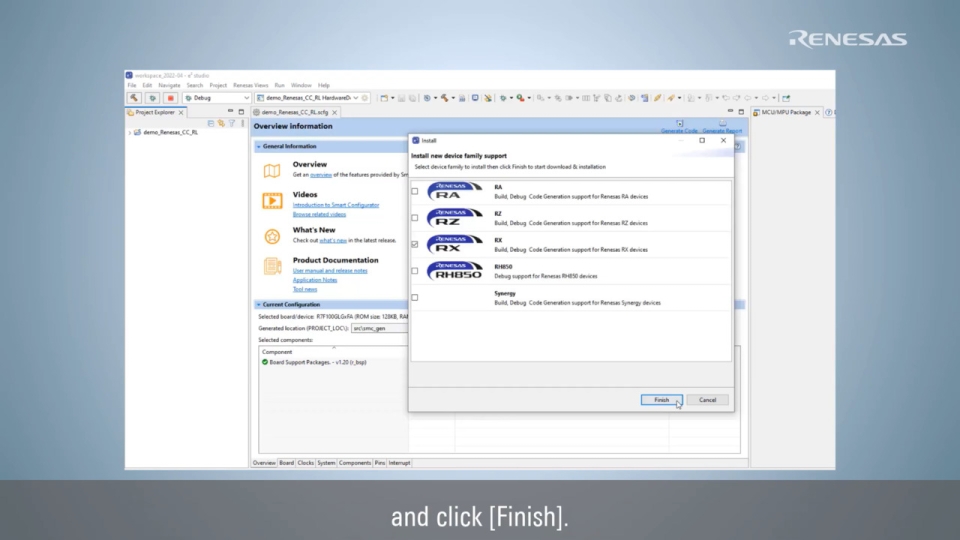The image size is (960, 540).
Task: Check the RA device family checkbox
Action: [415, 191]
